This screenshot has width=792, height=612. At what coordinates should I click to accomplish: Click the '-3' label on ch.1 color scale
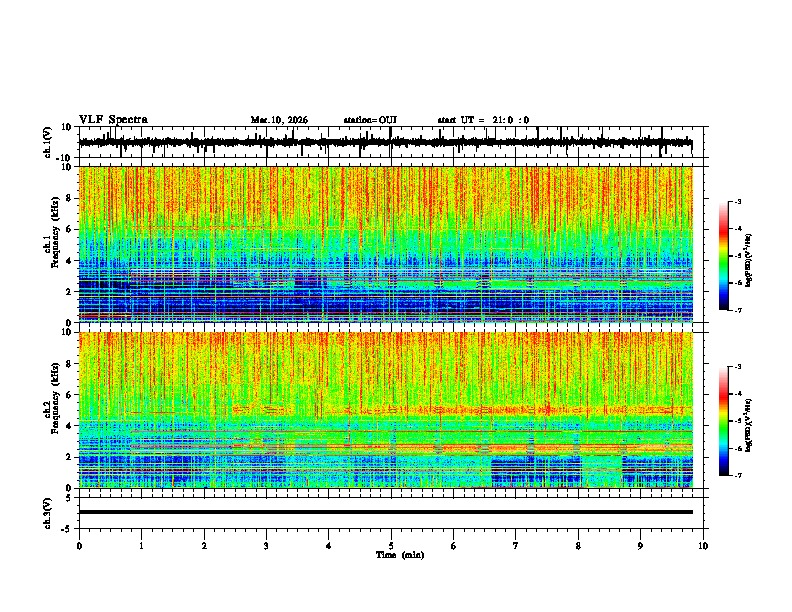point(737,202)
